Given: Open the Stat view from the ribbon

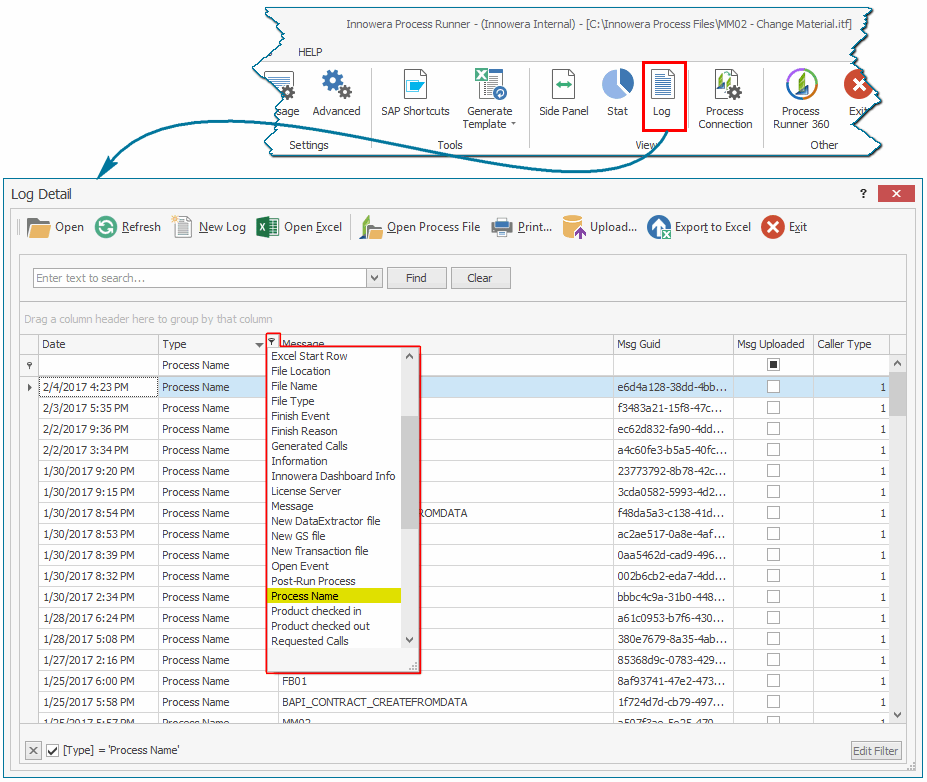Looking at the screenshot, I should (617, 87).
